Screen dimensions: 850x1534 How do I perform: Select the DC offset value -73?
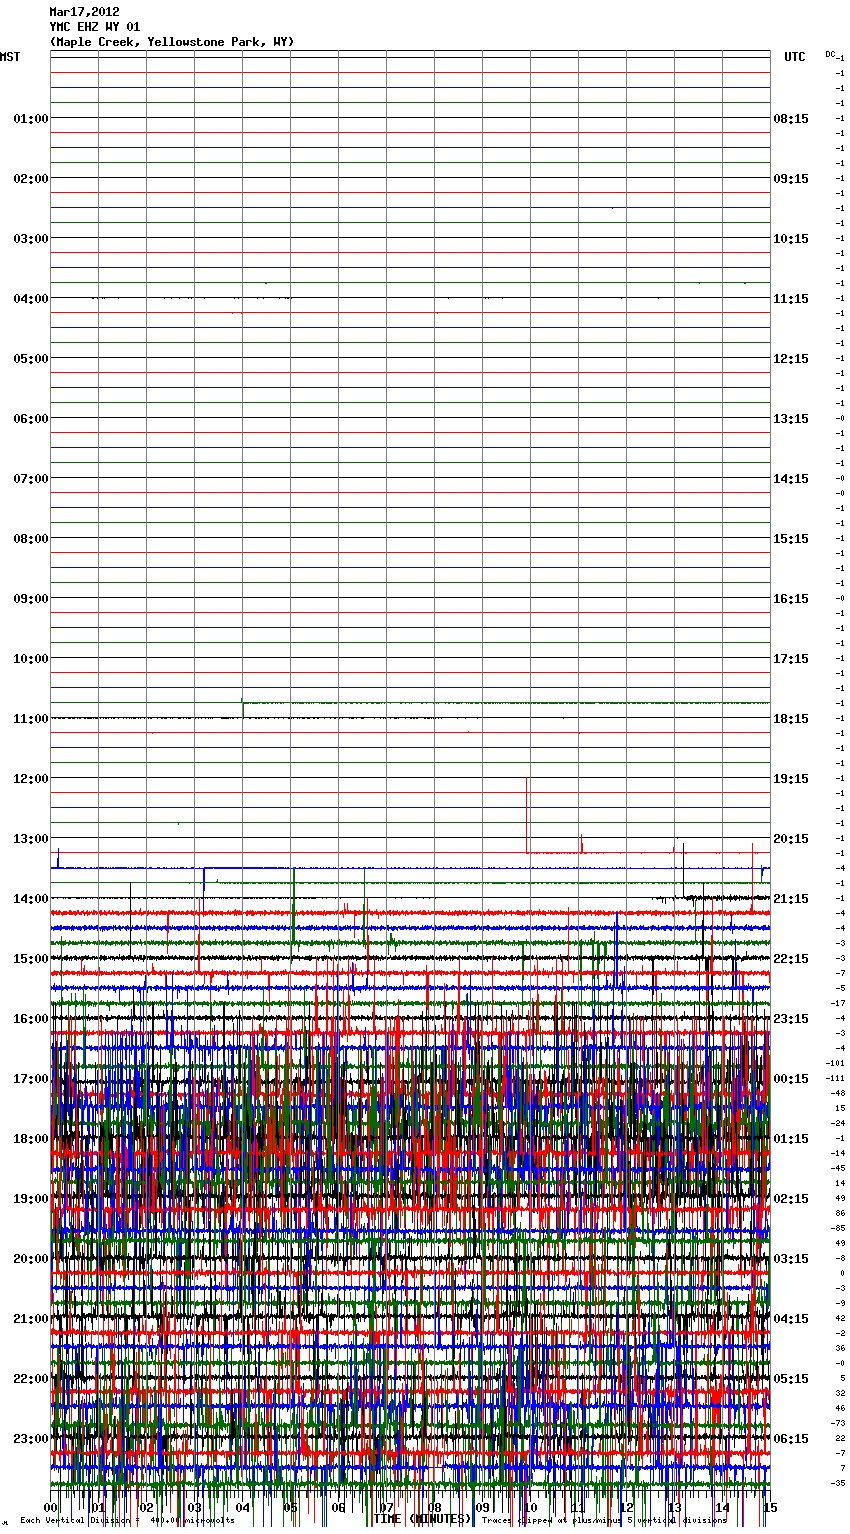point(838,1423)
